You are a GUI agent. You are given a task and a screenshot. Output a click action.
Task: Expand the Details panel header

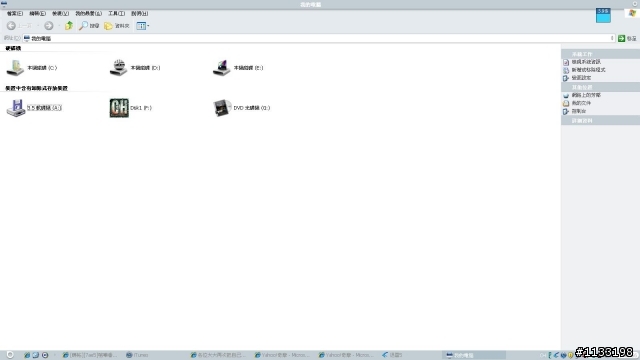(x=600, y=121)
